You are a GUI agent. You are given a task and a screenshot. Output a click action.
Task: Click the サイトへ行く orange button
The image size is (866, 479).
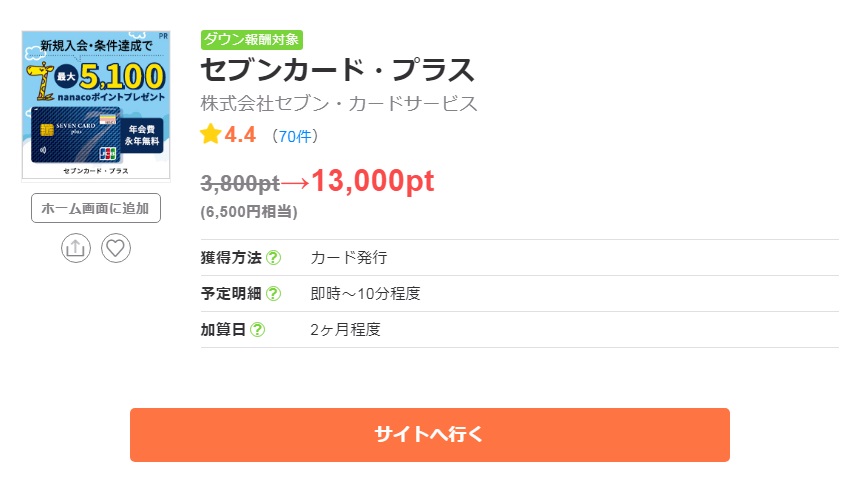point(430,435)
